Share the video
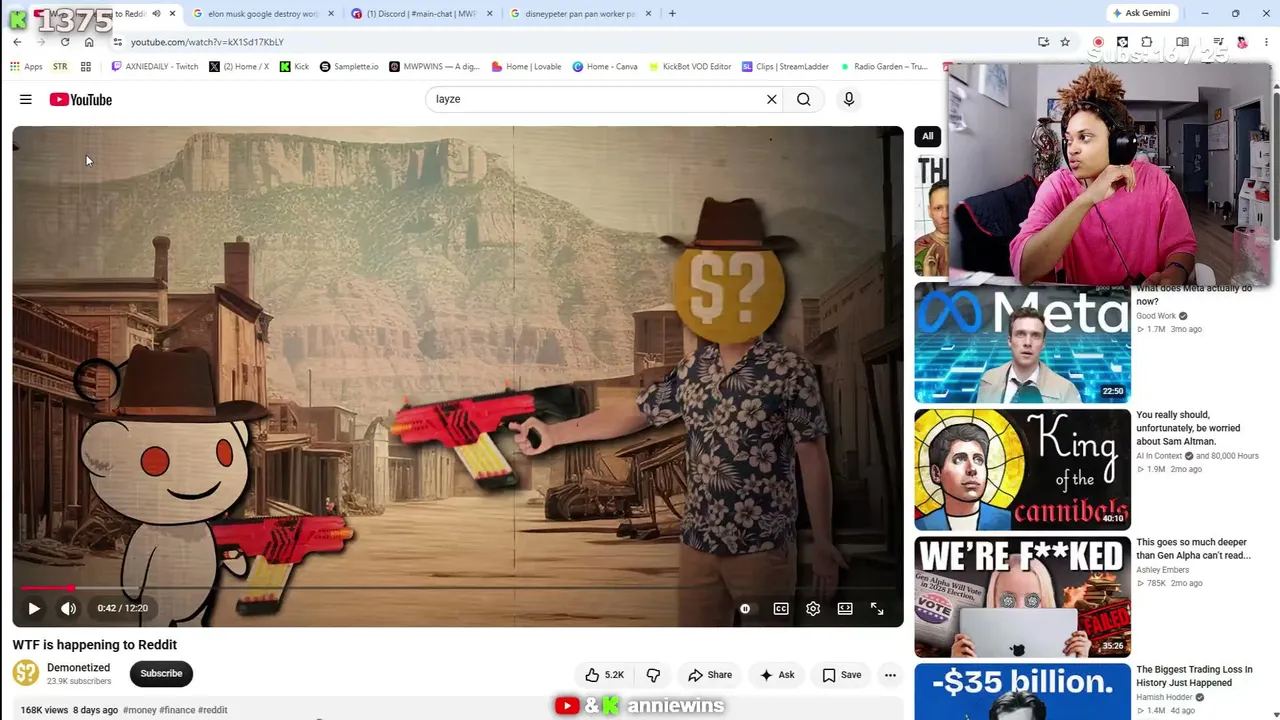1280x720 pixels. 710,675
